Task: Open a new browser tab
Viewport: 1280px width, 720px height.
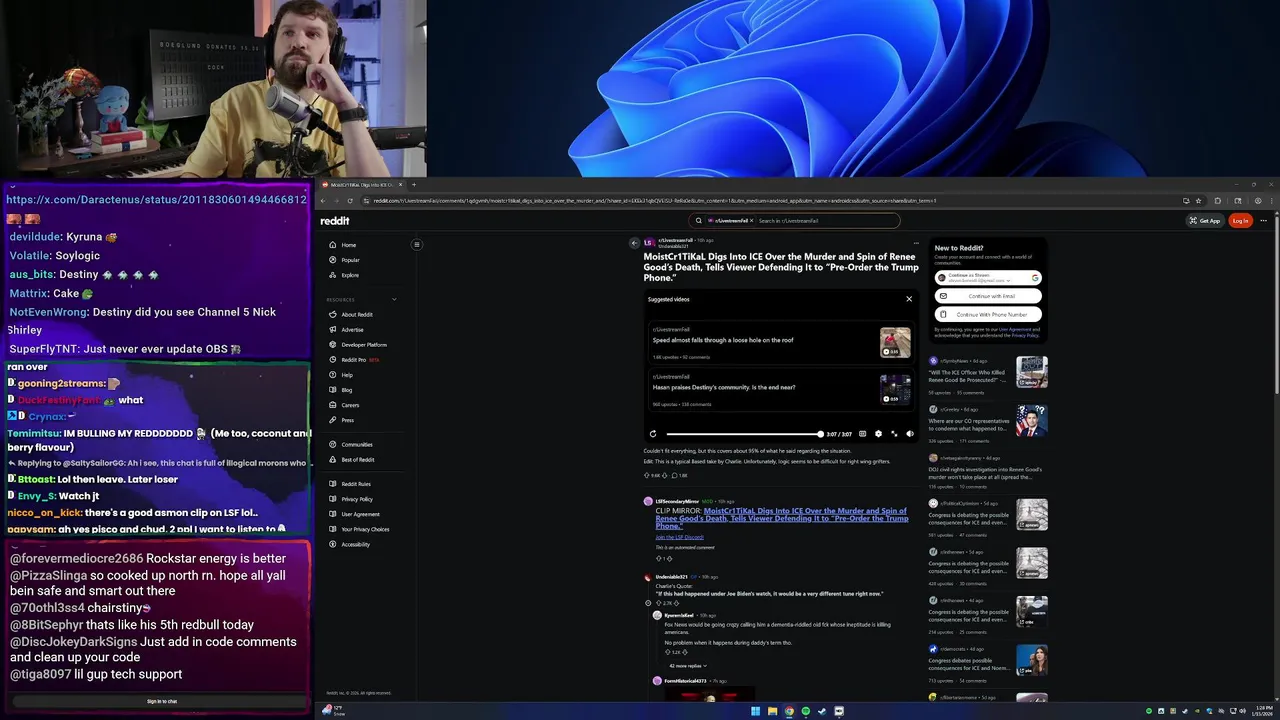Action: point(414,185)
